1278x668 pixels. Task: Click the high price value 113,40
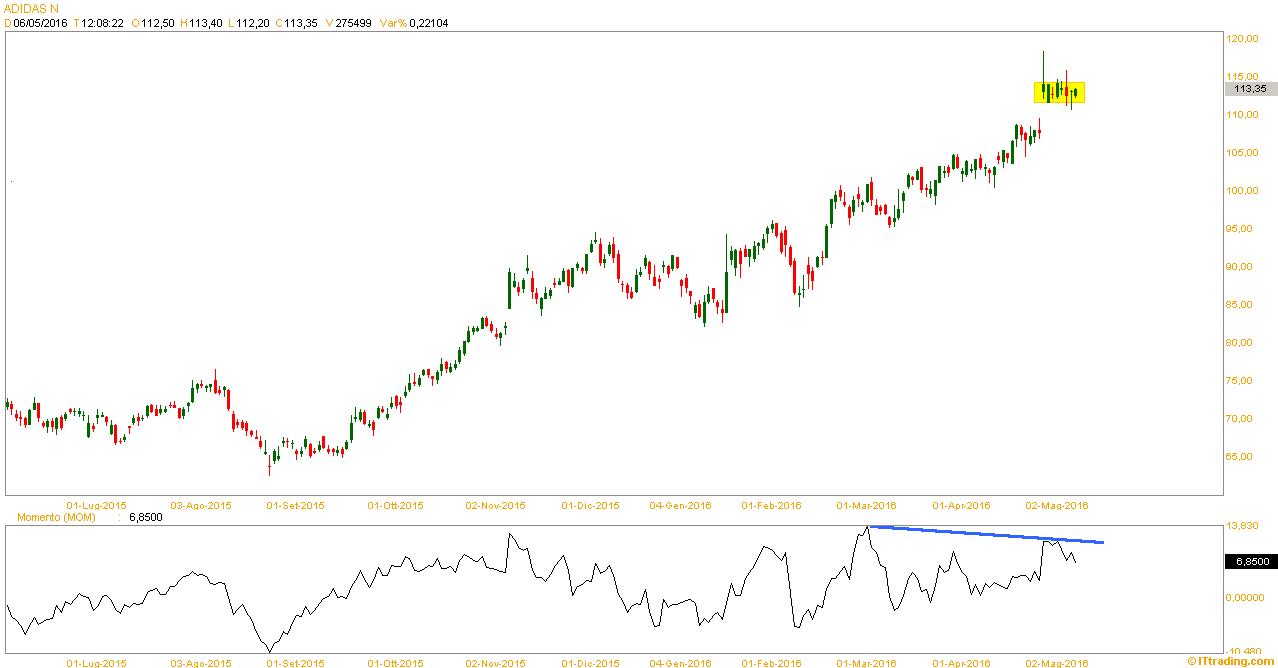click(x=205, y=23)
